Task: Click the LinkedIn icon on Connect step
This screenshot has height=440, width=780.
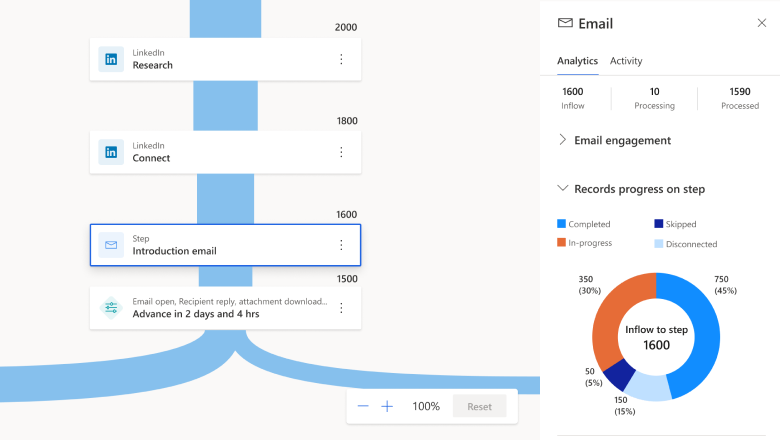Action: [111, 152]
